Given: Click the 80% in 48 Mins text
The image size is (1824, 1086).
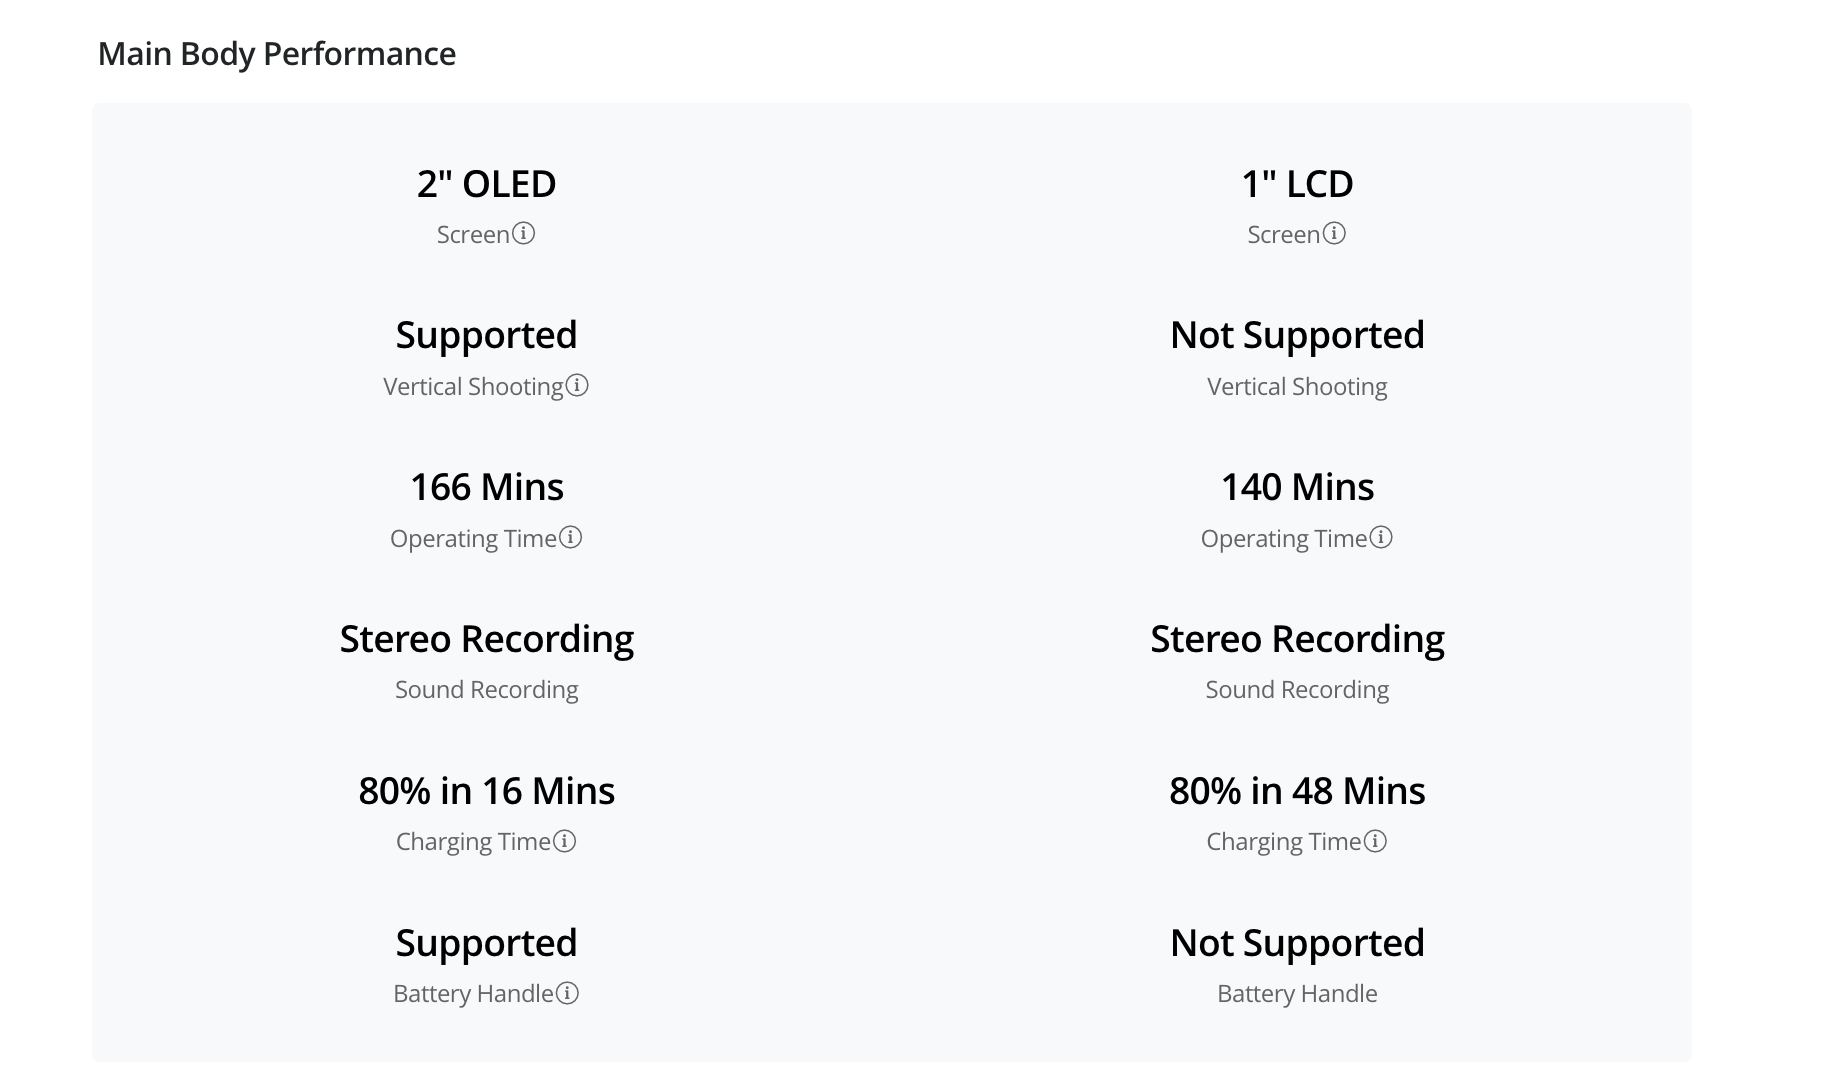Looking at the screenshot, I should point(1297,791).
